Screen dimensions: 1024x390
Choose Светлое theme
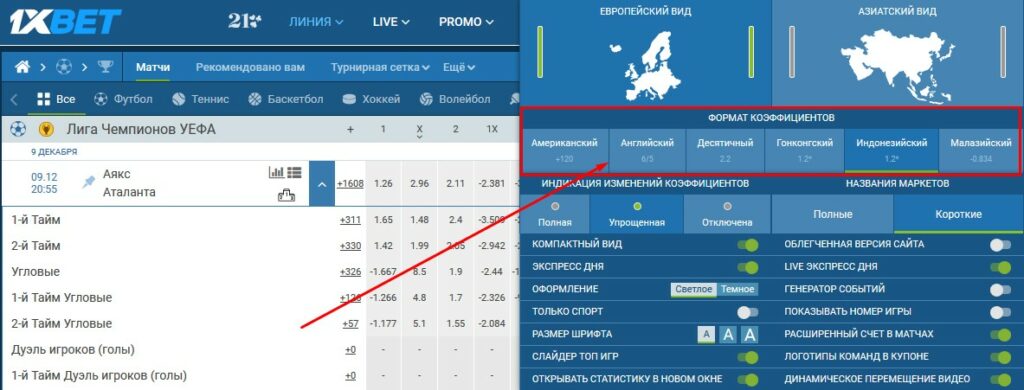tap(693, 289)
